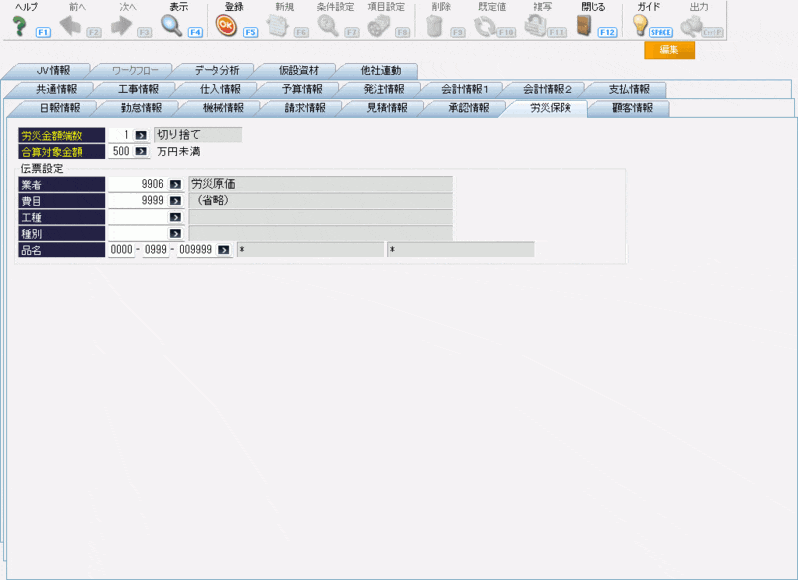Screen dimensions: 798x580
Task: Click the 表示 magnifying glass icon
Action: point(172,26)
